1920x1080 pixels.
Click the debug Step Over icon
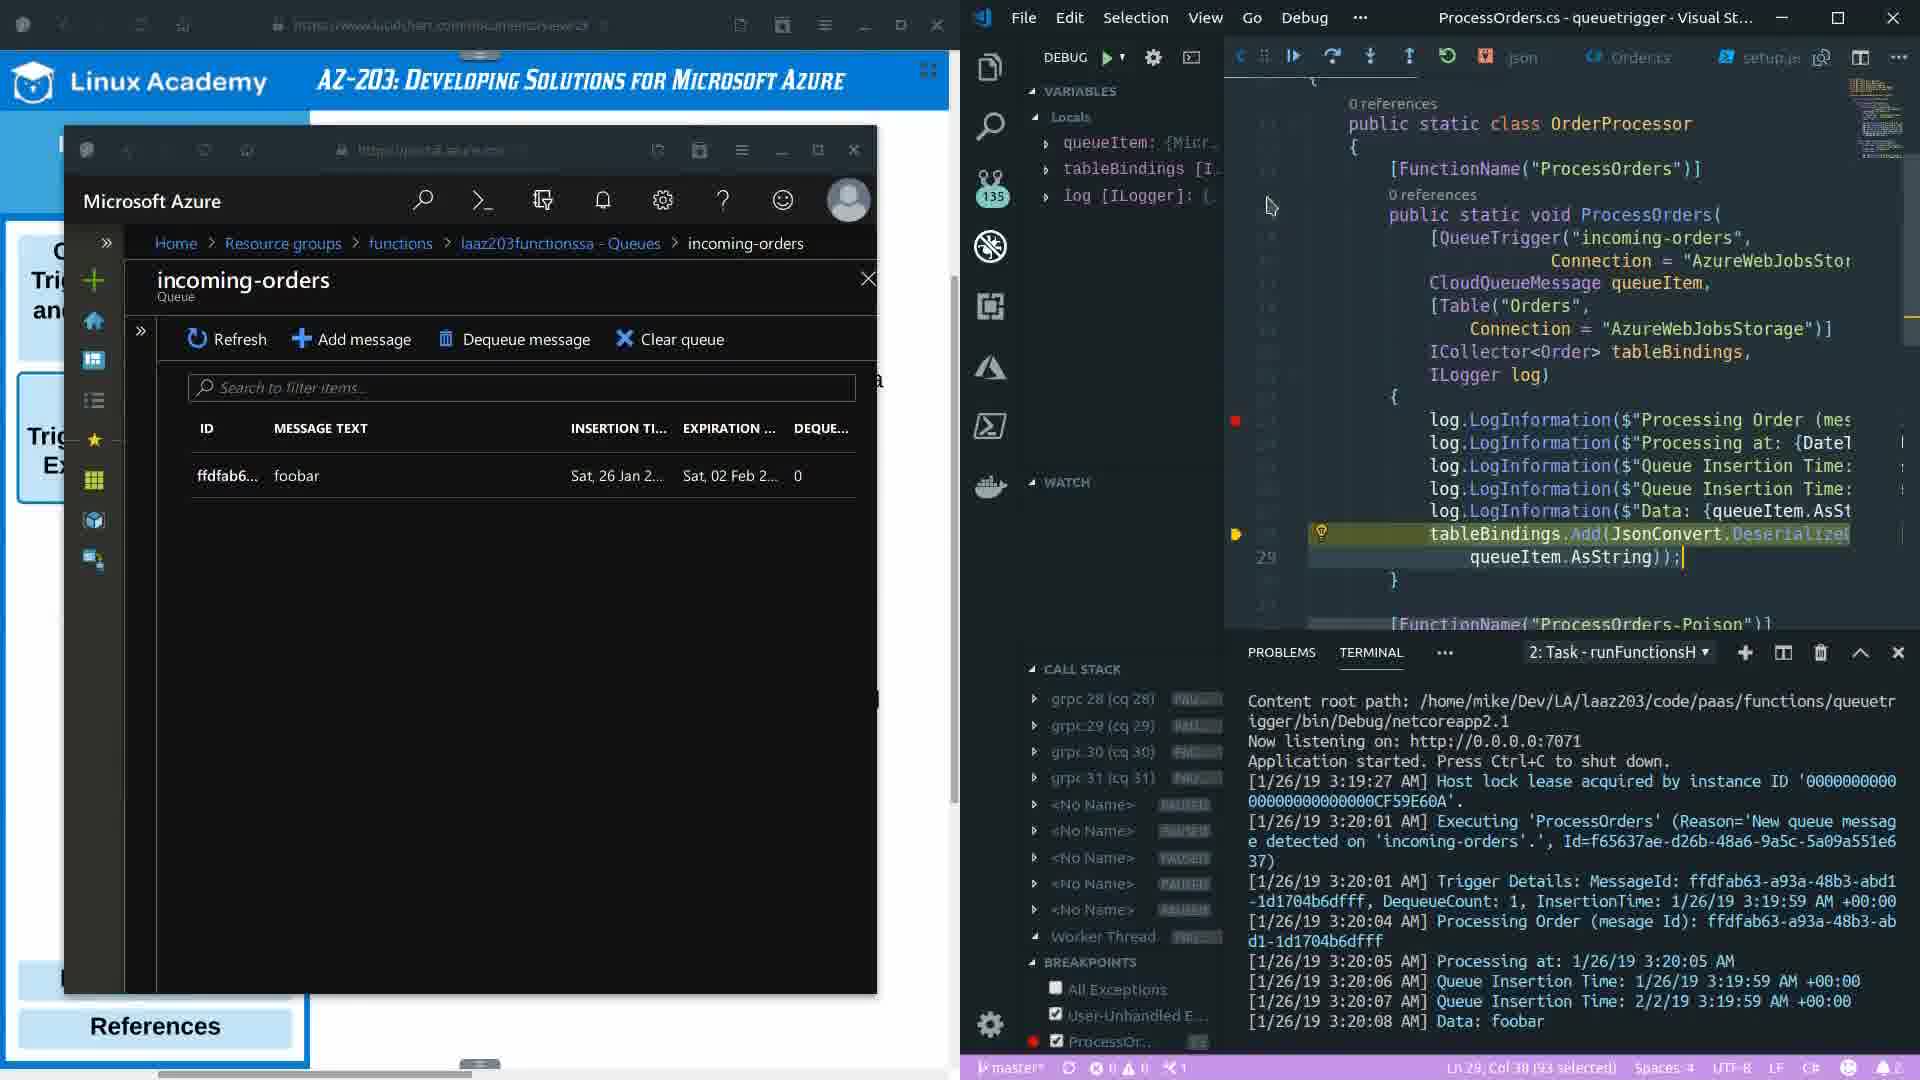pos(1332,57)
